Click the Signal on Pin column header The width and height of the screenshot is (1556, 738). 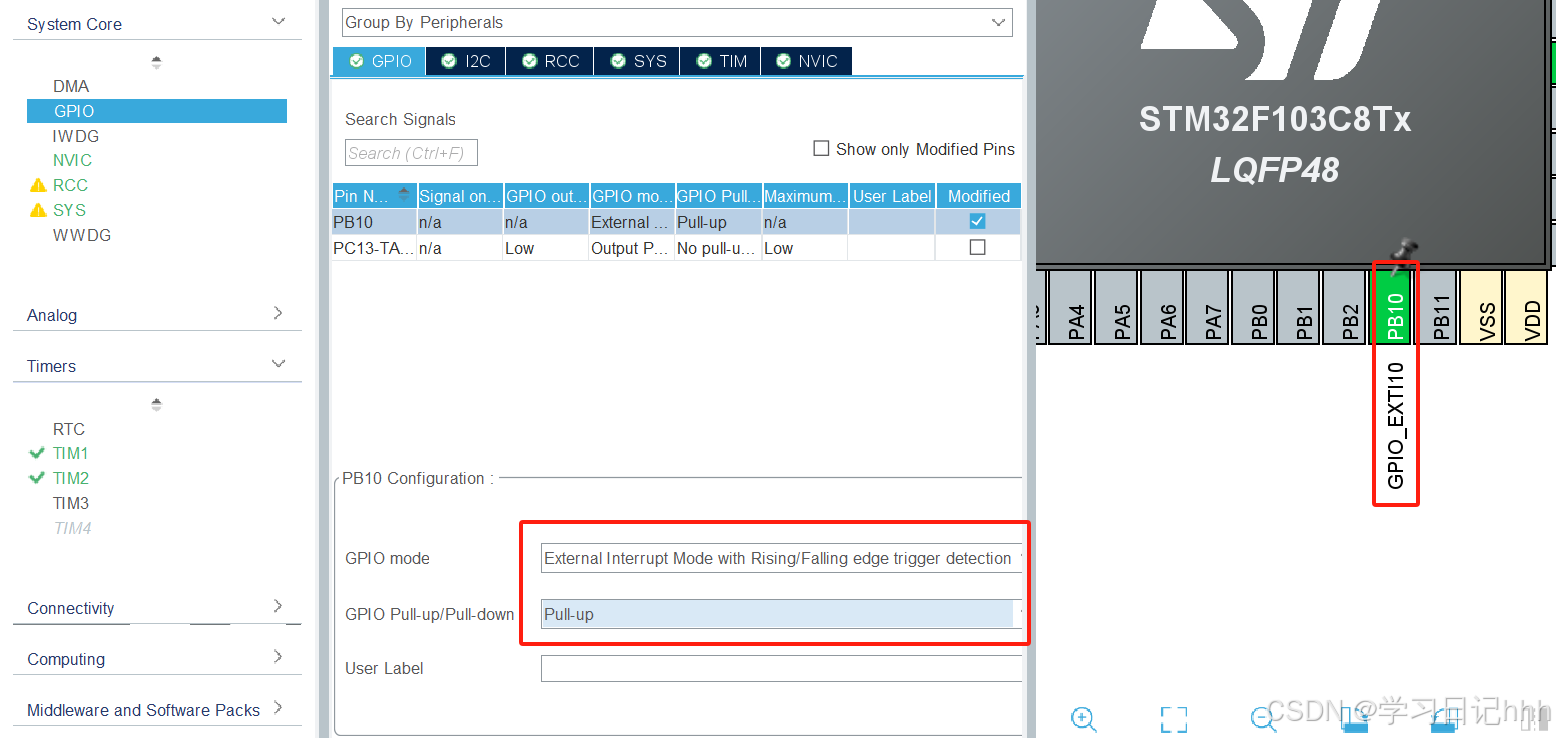click(x=460, y=196)
